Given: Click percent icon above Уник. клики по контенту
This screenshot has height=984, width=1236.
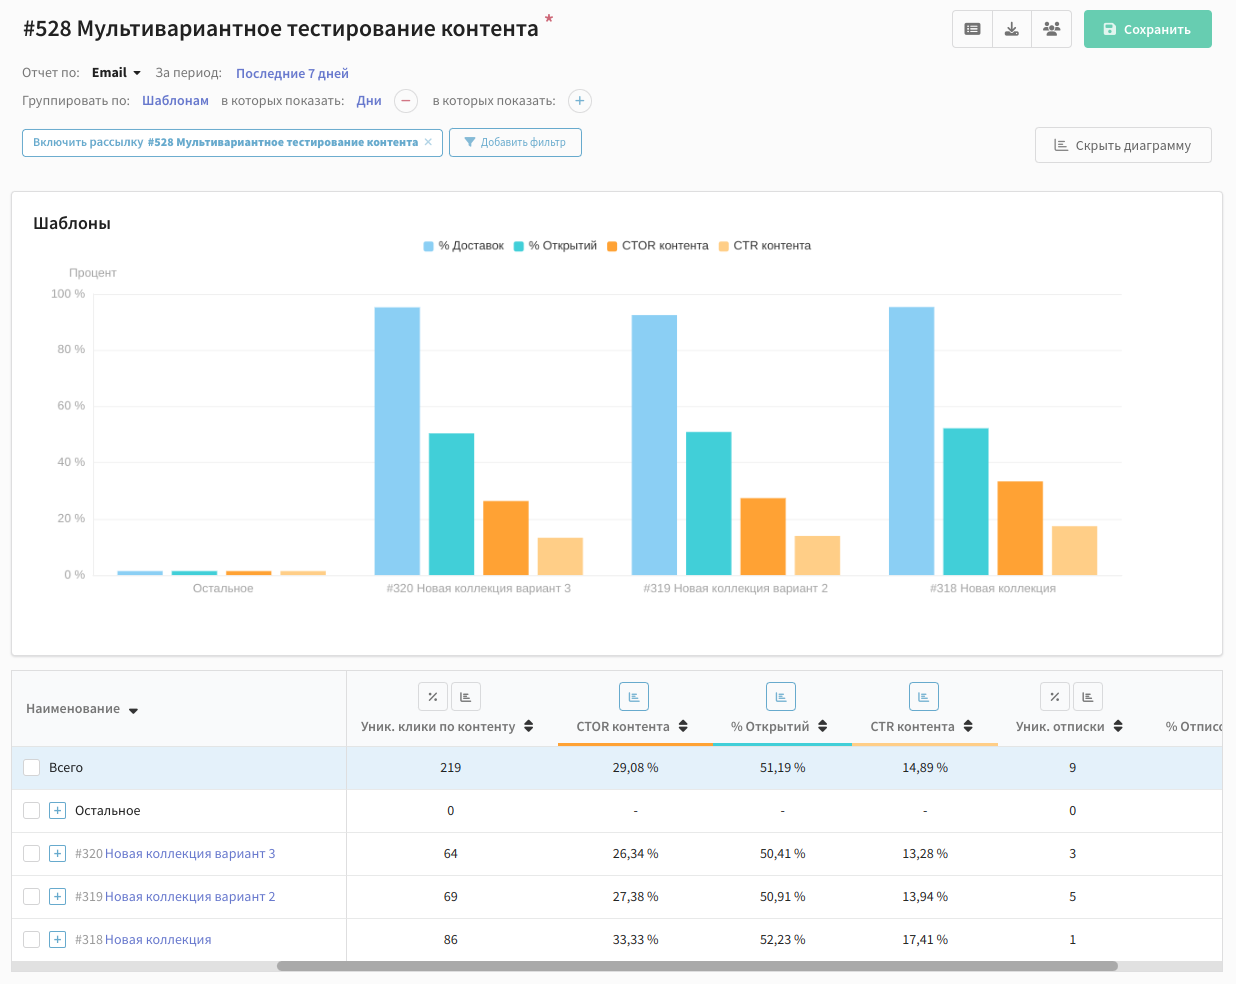Looking at the screenshot, I should 433,697.
